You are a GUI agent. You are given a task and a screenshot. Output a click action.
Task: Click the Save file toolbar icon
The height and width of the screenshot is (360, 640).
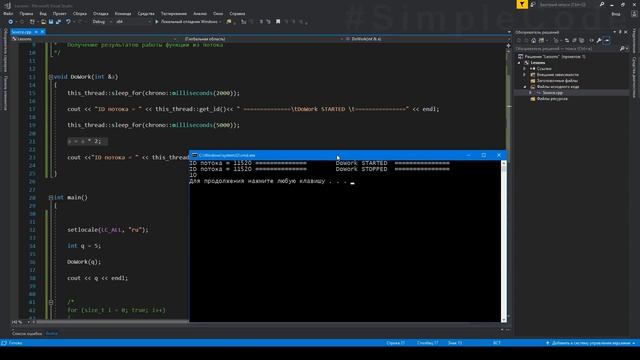[51, 22]
